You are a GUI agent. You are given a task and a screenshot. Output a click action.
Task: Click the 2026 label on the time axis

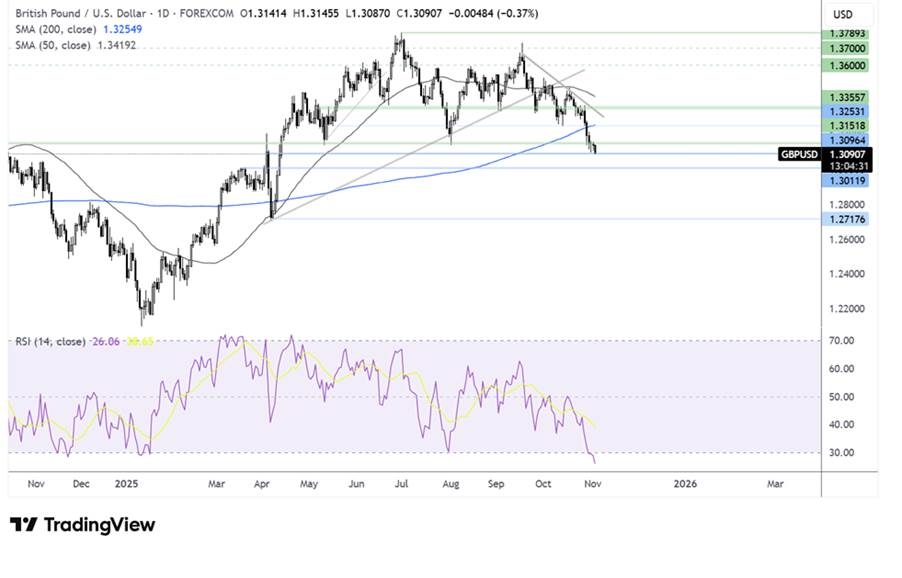[685, 484]
